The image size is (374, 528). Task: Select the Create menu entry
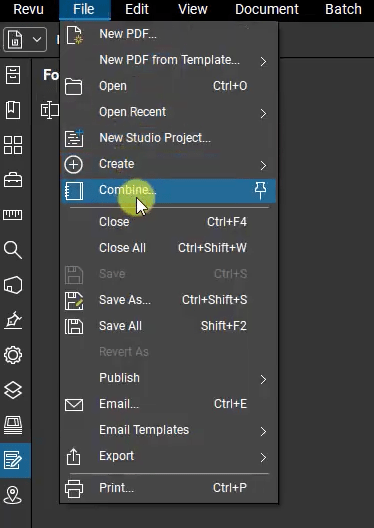169,164
